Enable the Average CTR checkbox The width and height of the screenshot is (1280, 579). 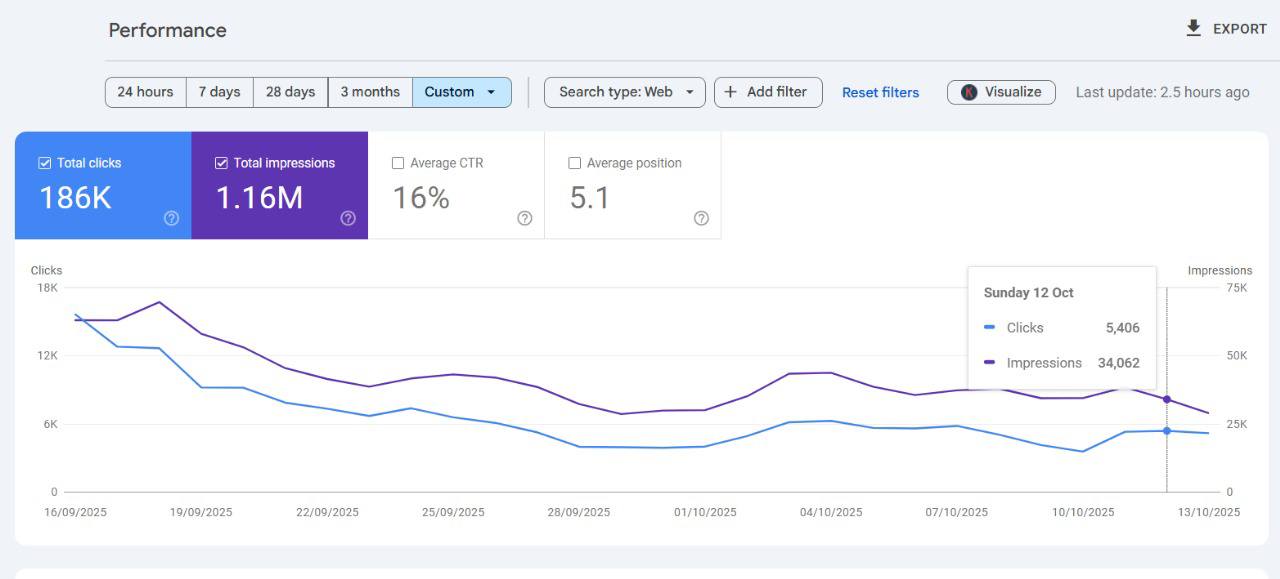click(x=398, y=163)
